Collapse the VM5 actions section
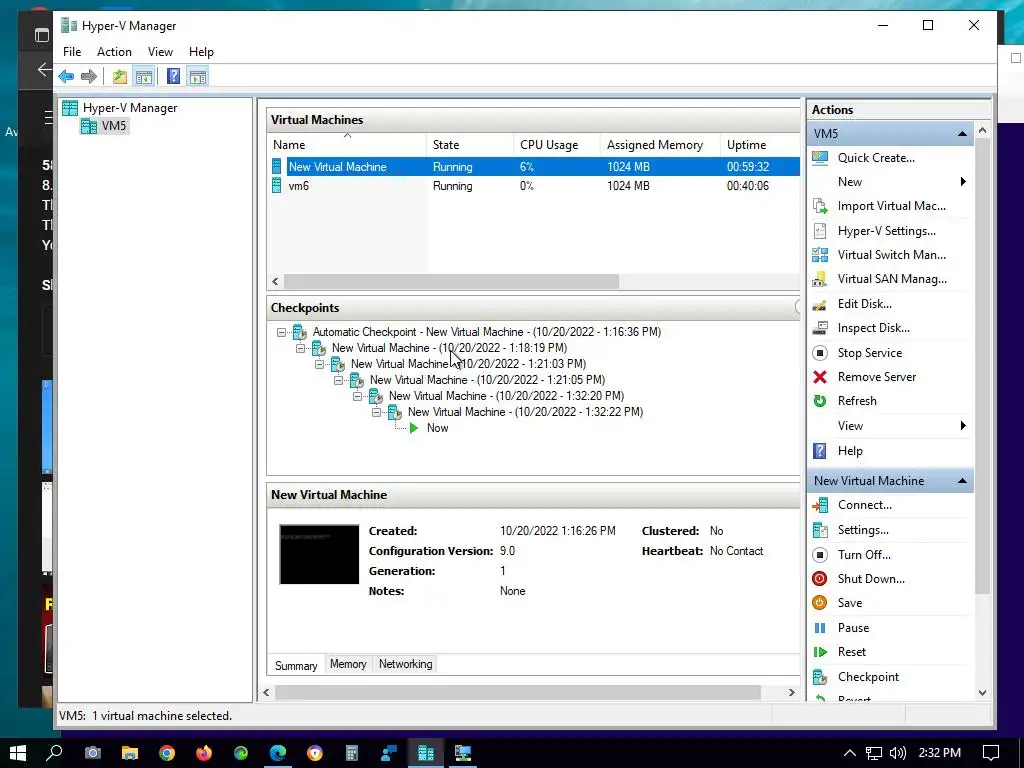This screenshot has width=1024, height=768. click(962, 134)
